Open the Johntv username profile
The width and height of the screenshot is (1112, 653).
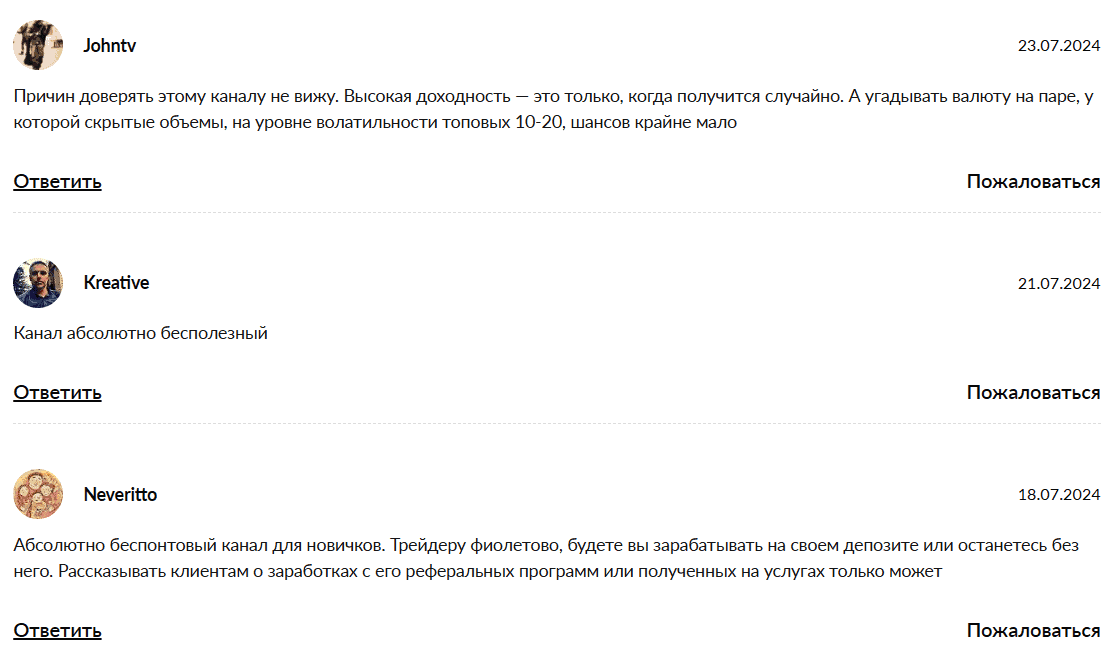point(110,46)
